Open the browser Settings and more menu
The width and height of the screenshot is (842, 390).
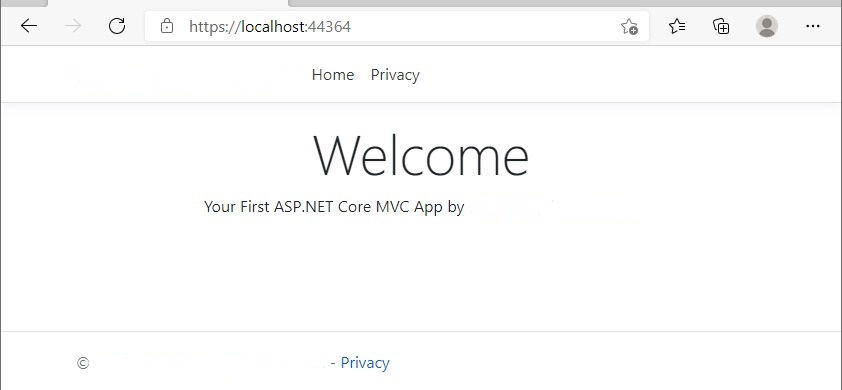coord(813,26)
